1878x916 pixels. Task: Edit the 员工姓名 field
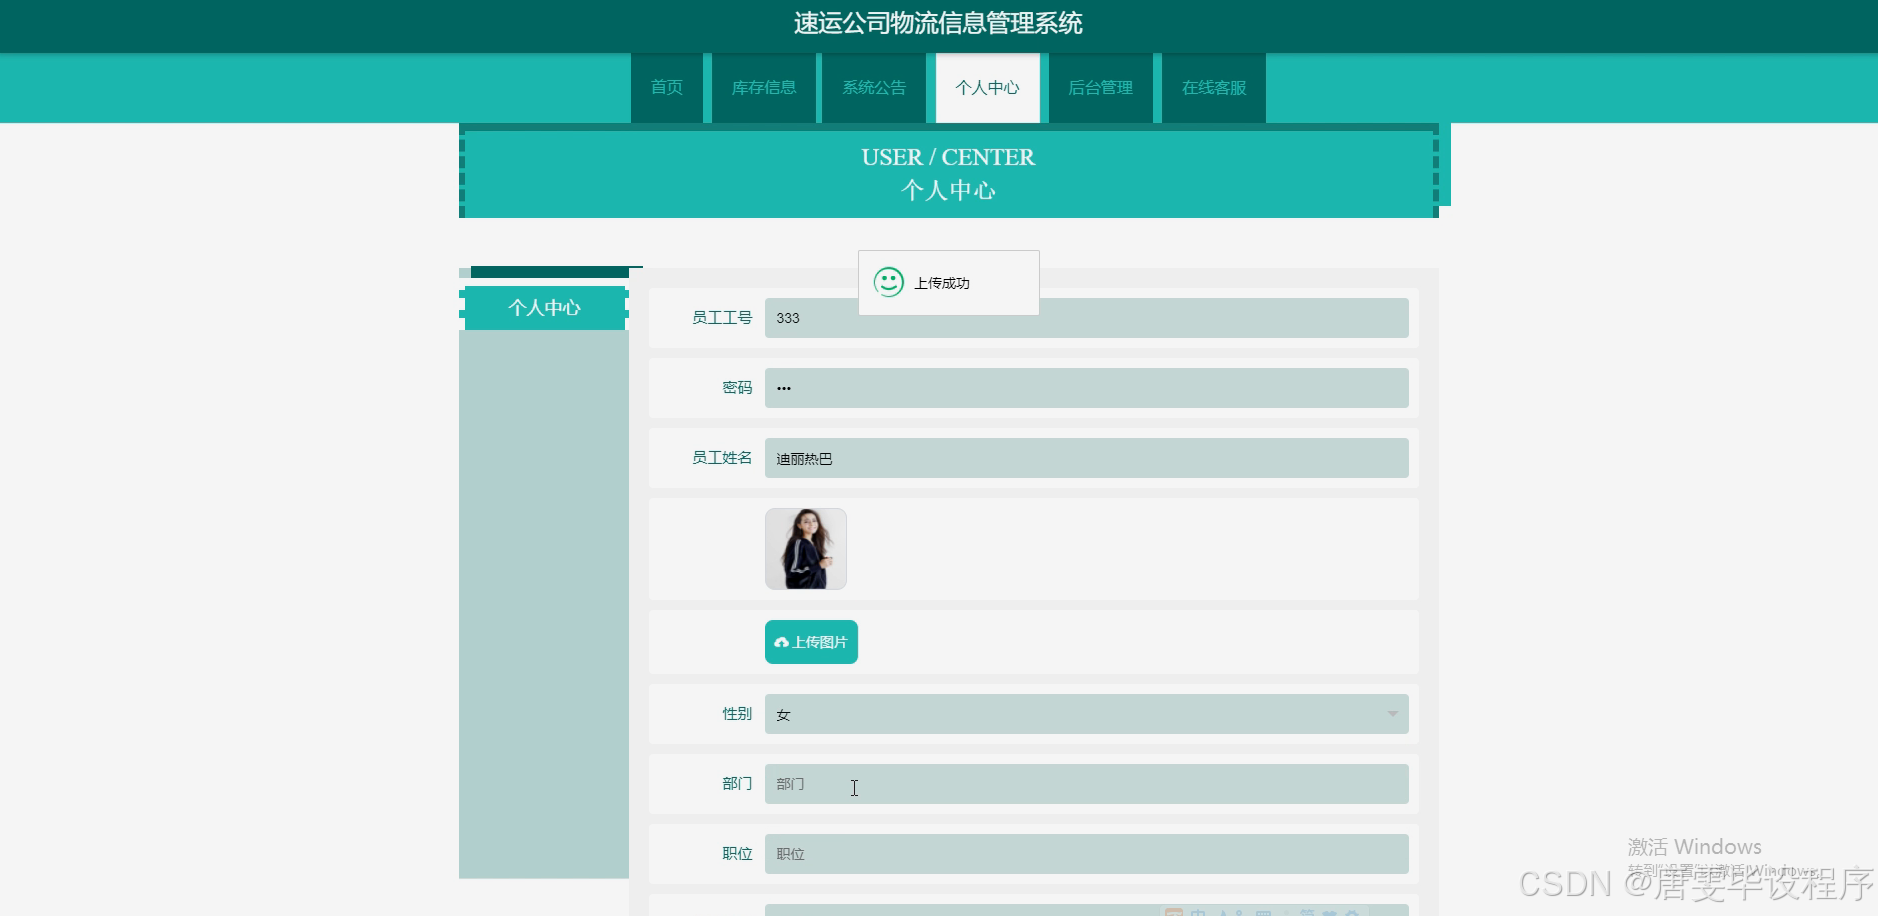tap(1086, 458)
